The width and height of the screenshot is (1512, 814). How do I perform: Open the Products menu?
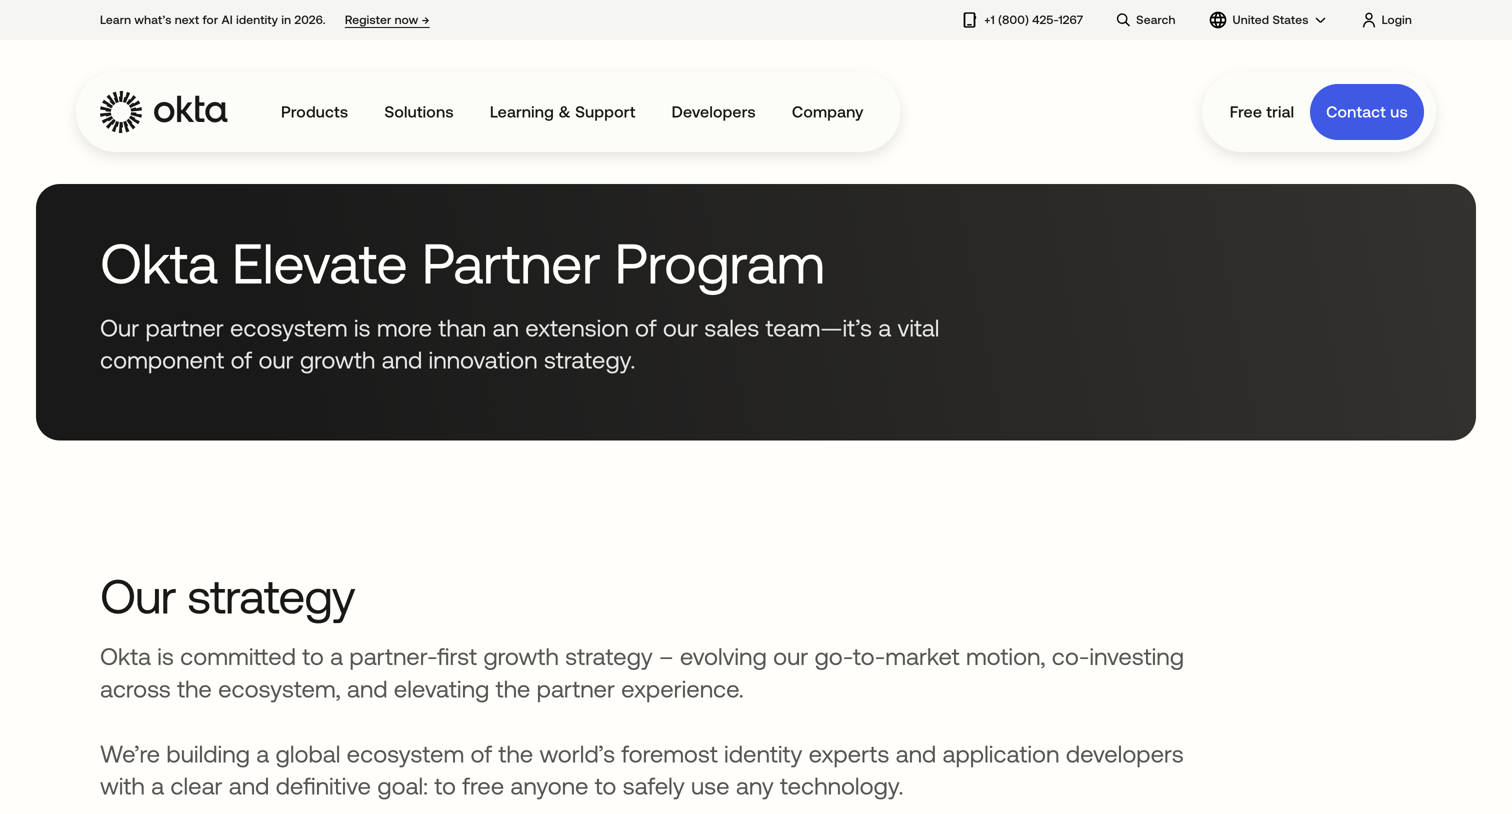[314, 112]
